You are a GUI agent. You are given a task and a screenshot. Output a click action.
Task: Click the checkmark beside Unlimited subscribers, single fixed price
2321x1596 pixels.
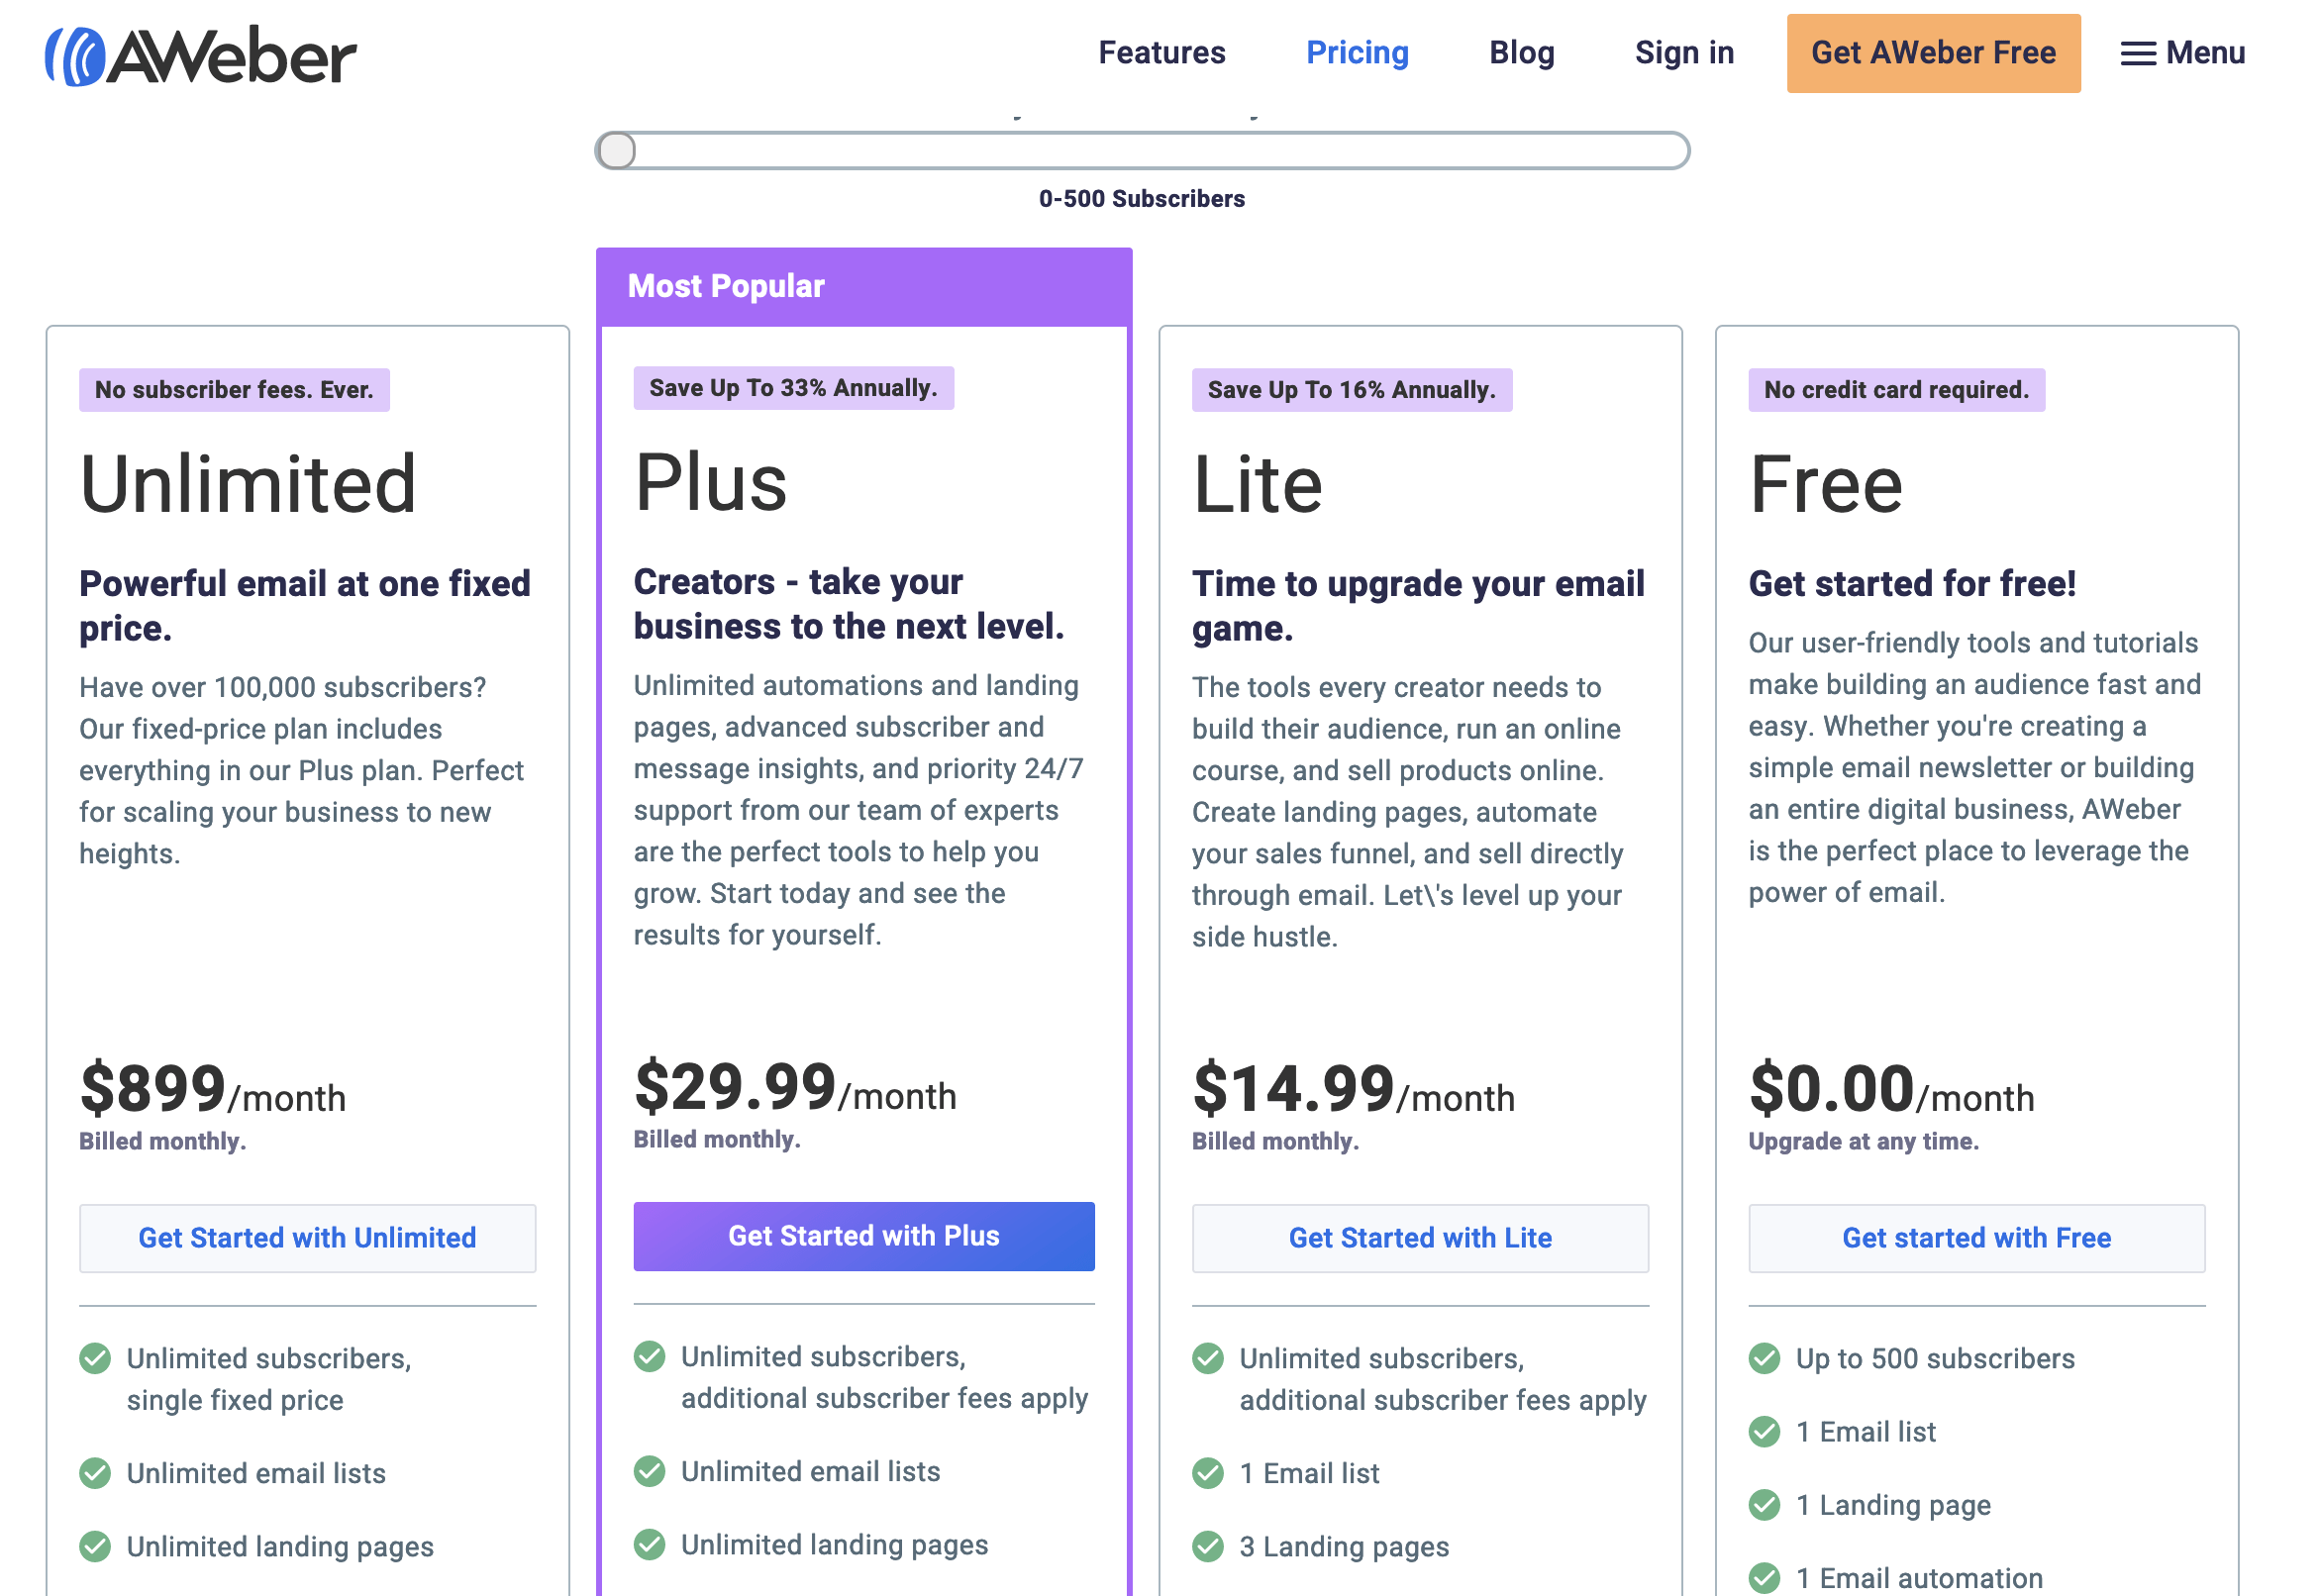point(96,1358)
